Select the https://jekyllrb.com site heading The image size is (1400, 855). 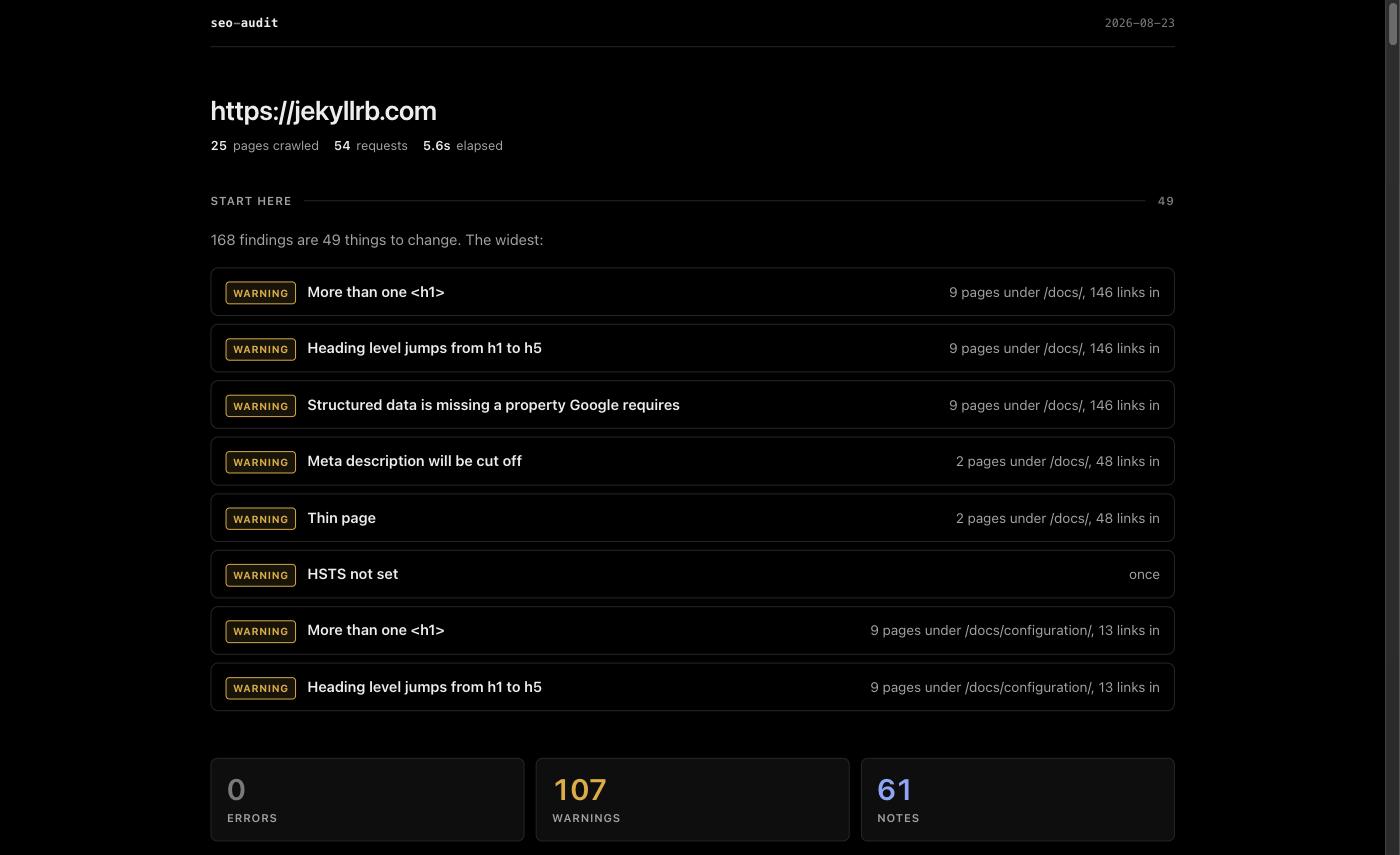[x=324, y=111]
